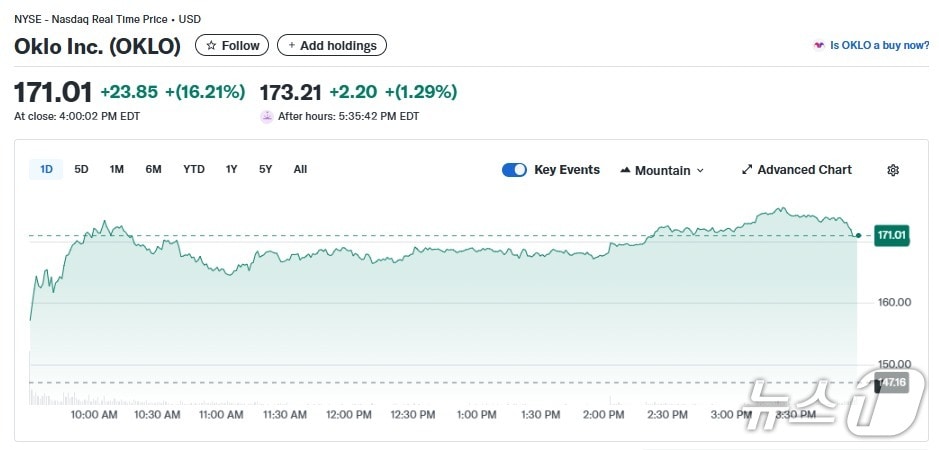Screen dimensions: 939x450
Task: Switch to the 5D time range
Action: pos(81,169)
